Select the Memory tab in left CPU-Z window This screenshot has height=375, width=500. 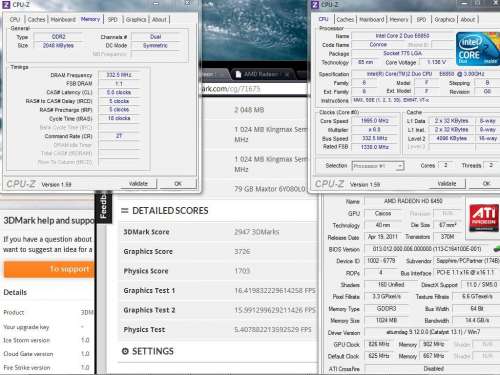pyautogui.click(x=90, y=19)
